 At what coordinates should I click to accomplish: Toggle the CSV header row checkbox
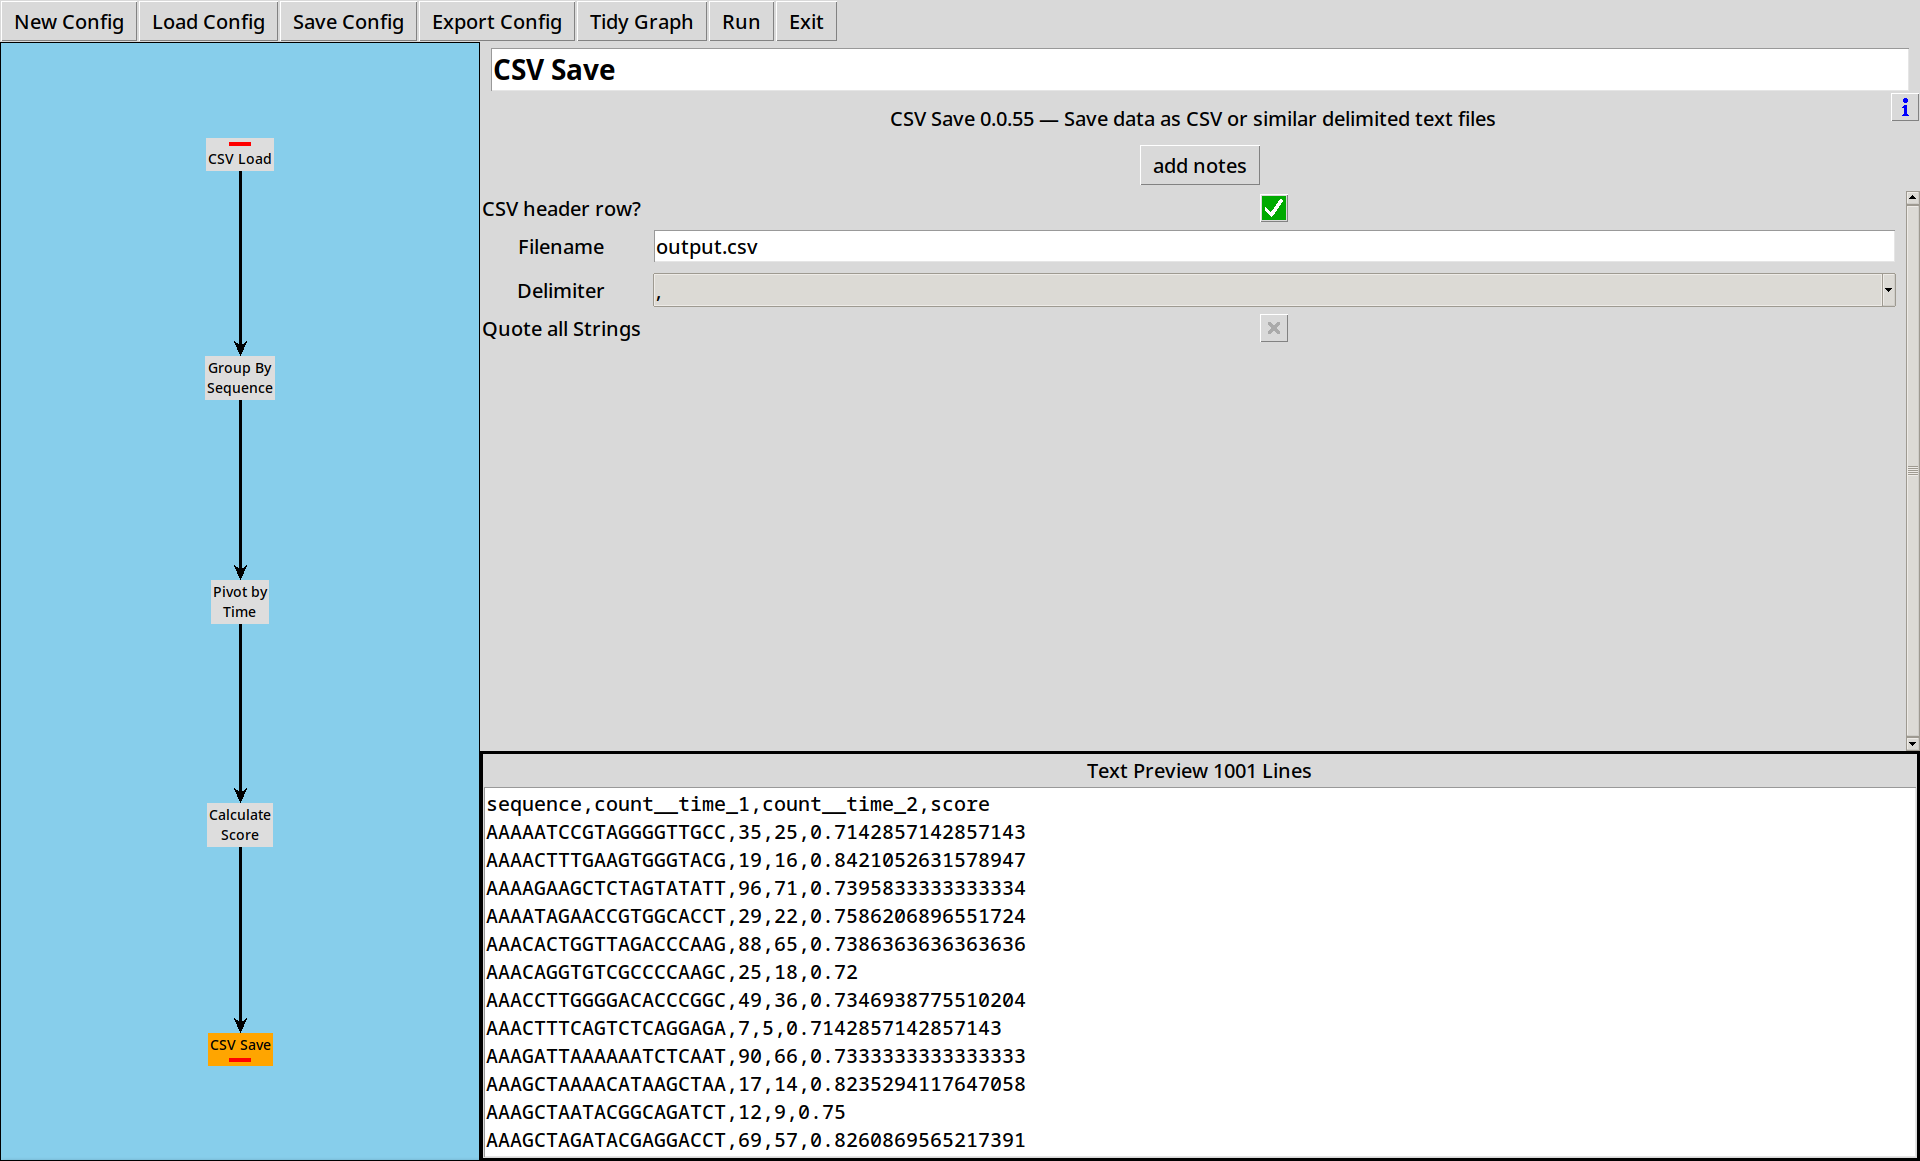click(1273, 208)
